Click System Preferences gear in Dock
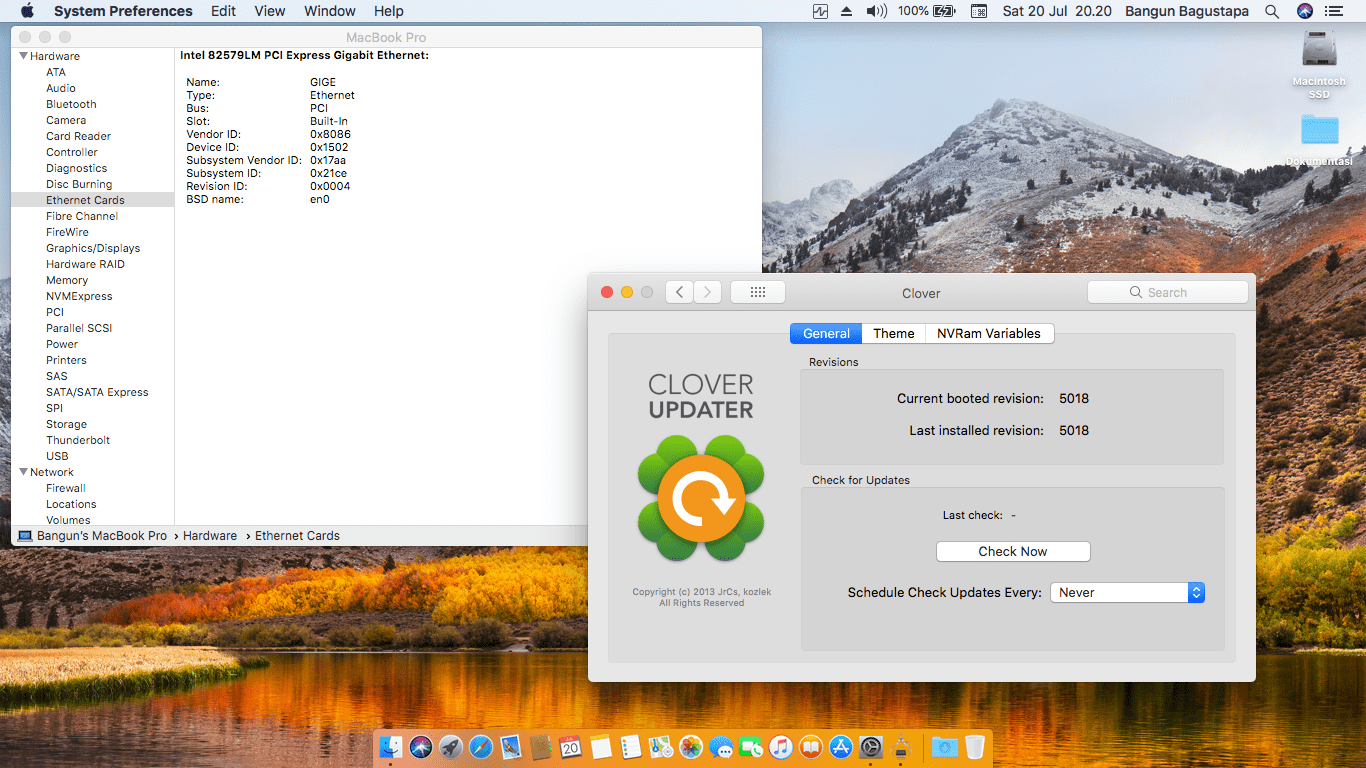 pyautogui.click(x=871, y=747)
